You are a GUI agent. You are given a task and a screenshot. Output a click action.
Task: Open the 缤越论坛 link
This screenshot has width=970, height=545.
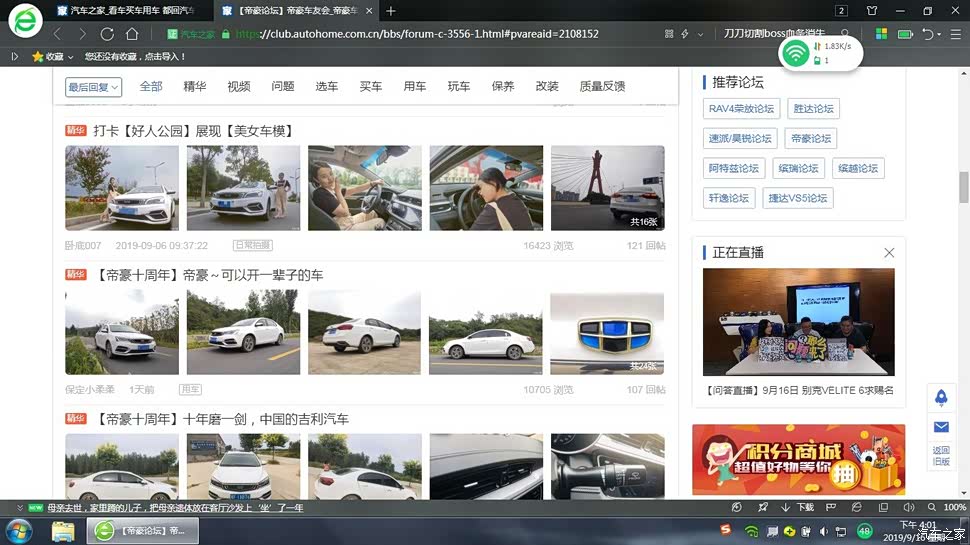[x=858, y=168]
